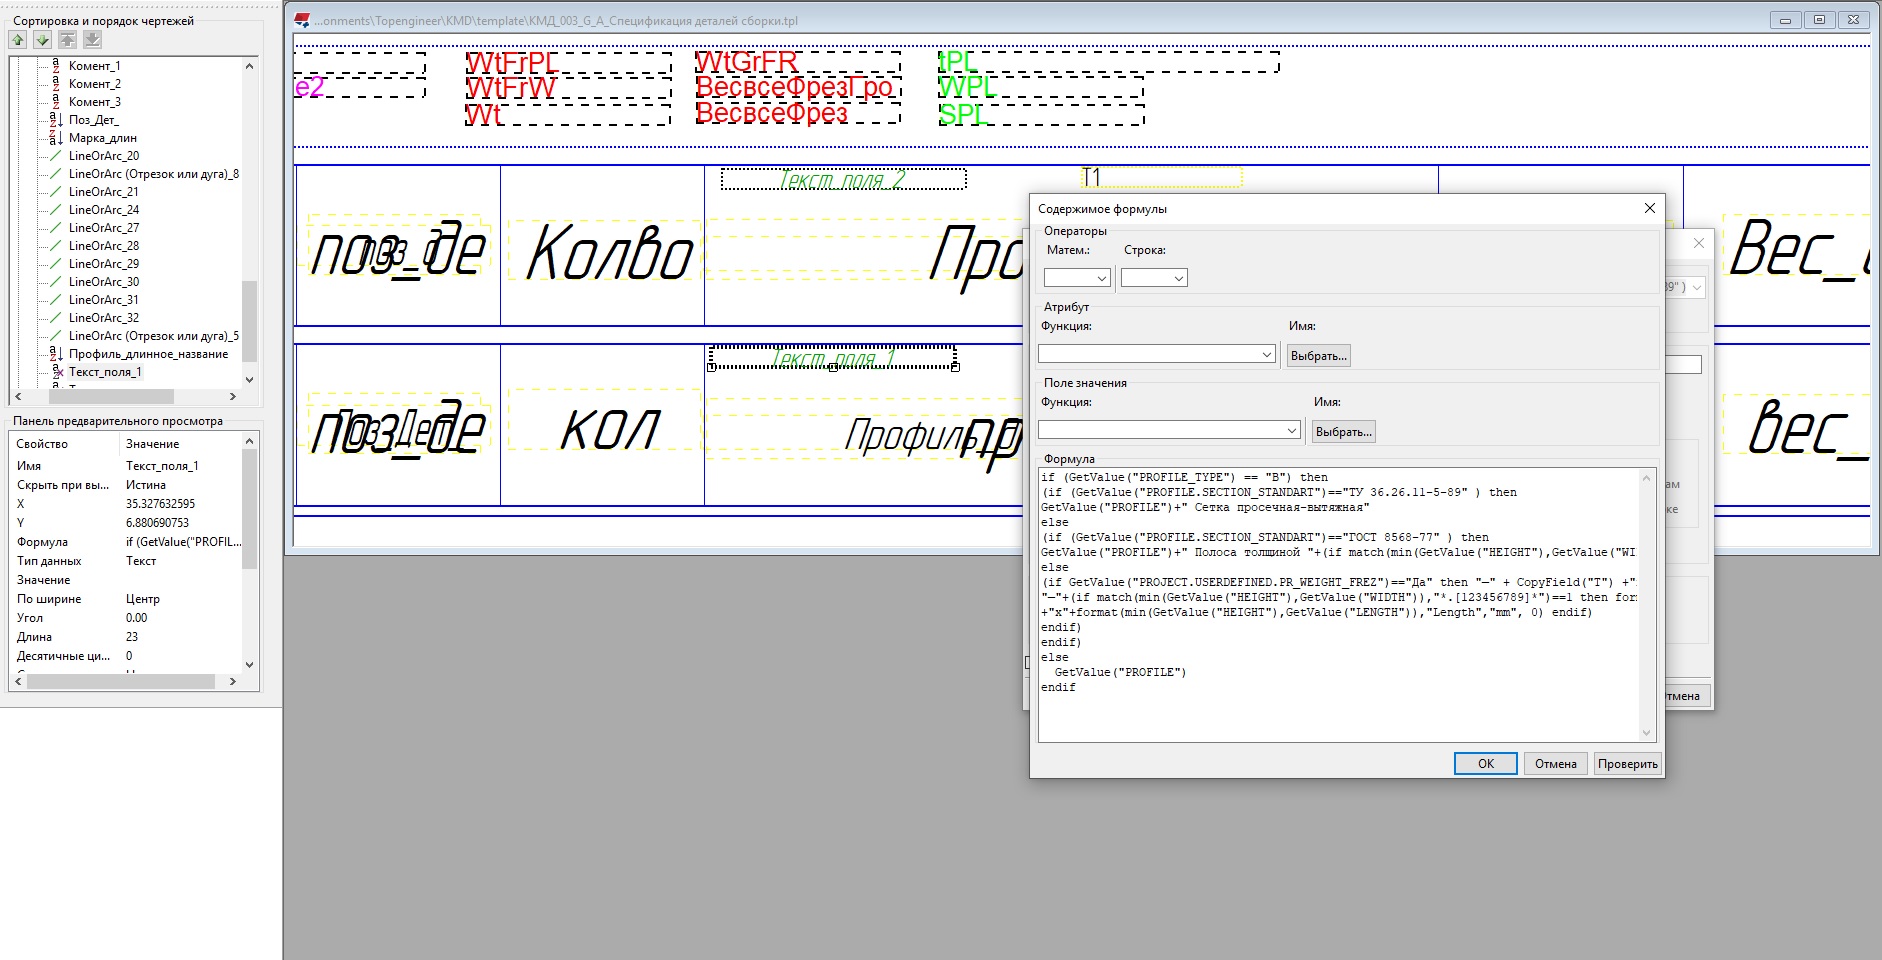Click the Текст_поля_1 tree item
The image size is (1882, 960).
click(x=105, y=372)
